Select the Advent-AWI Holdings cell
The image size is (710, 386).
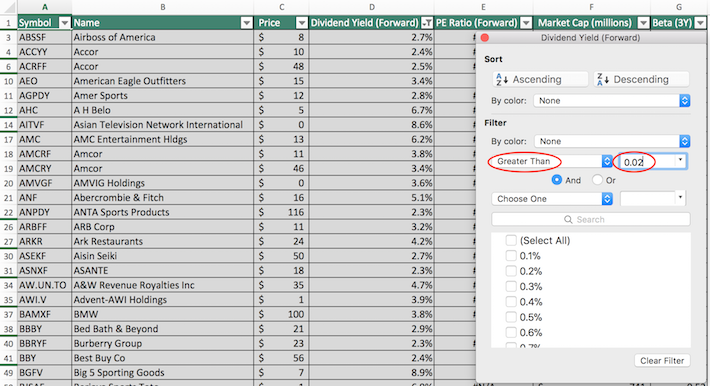pyautogui.click(x=163, y=299)
